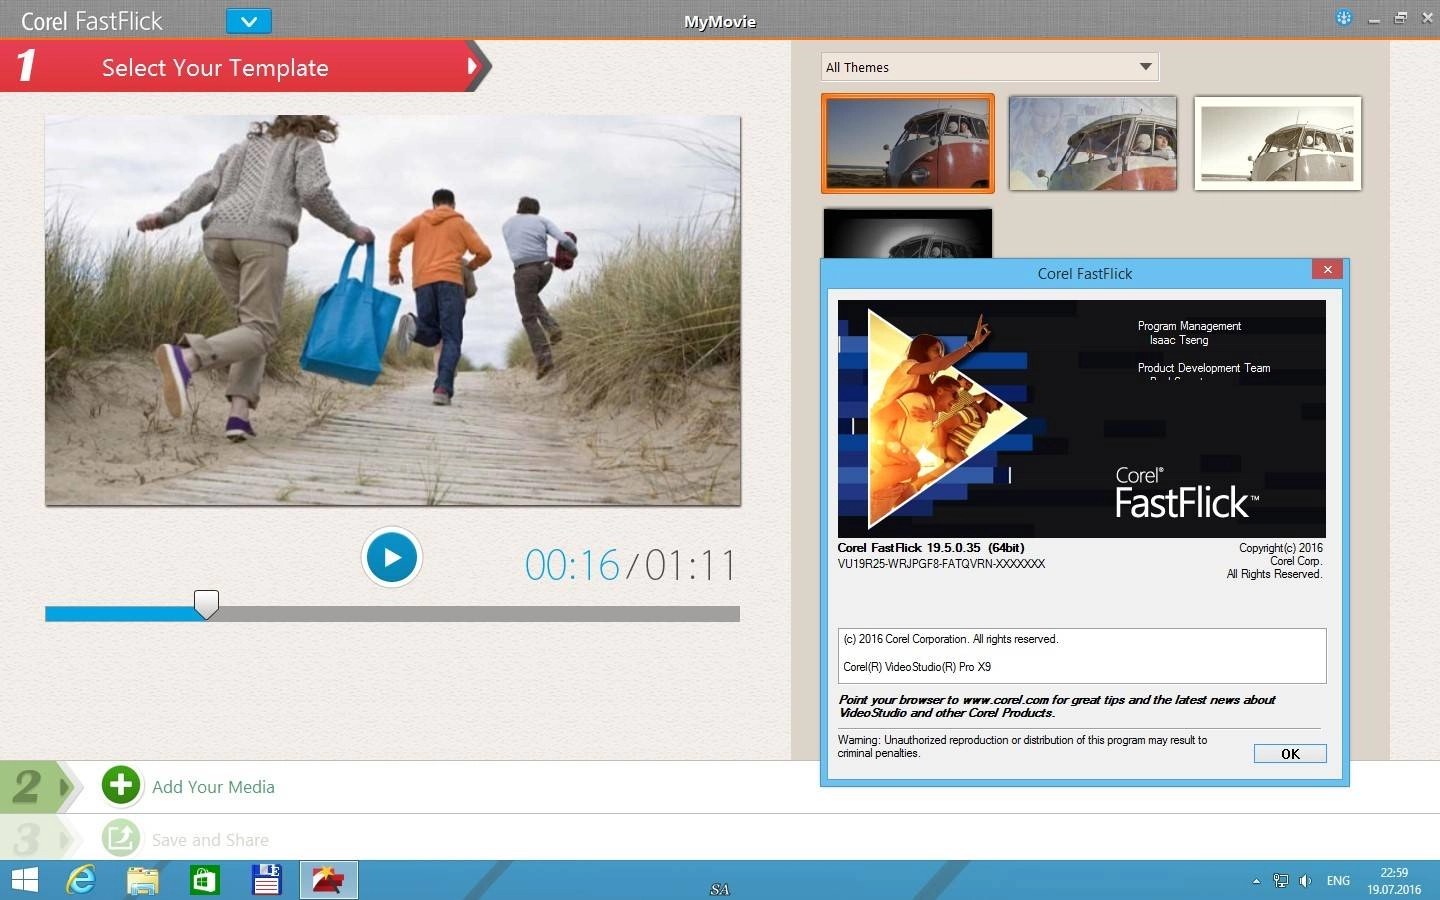Pick the sepia bus template thumbnail
Image resolution: width=1440 pixels, height=900 pixels.
pos(1278,143)
